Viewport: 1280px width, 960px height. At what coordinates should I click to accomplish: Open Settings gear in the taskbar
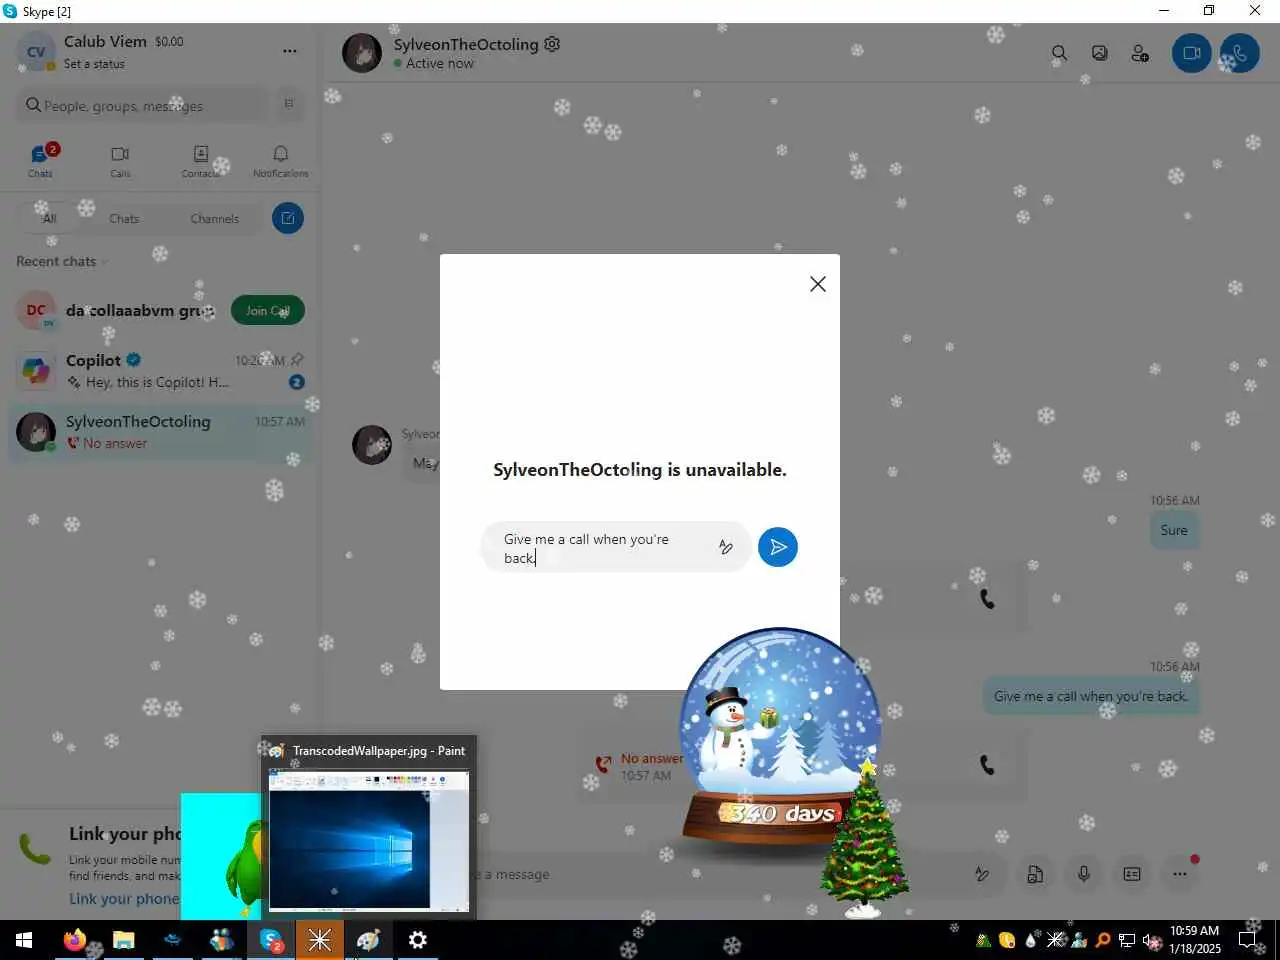point(418,940)
